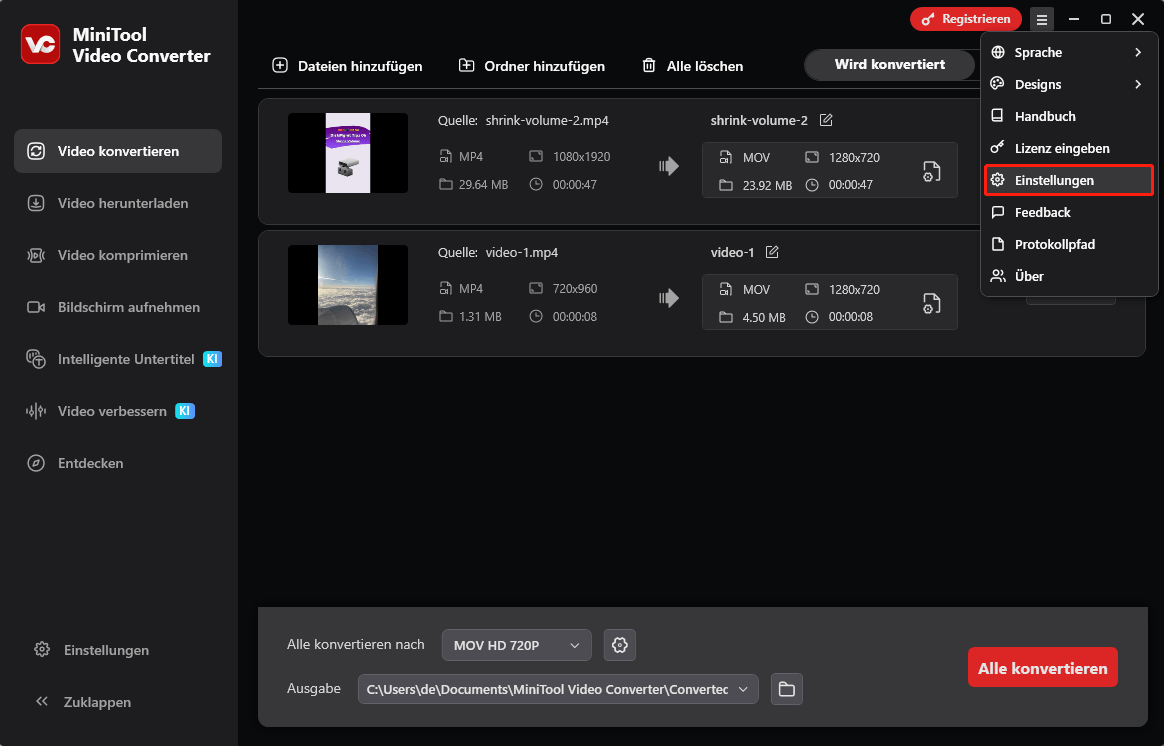Click source text video-1.mp4
Image resolution: width=1164 pixels, height=746 pixels.
(x=522, y=252)
